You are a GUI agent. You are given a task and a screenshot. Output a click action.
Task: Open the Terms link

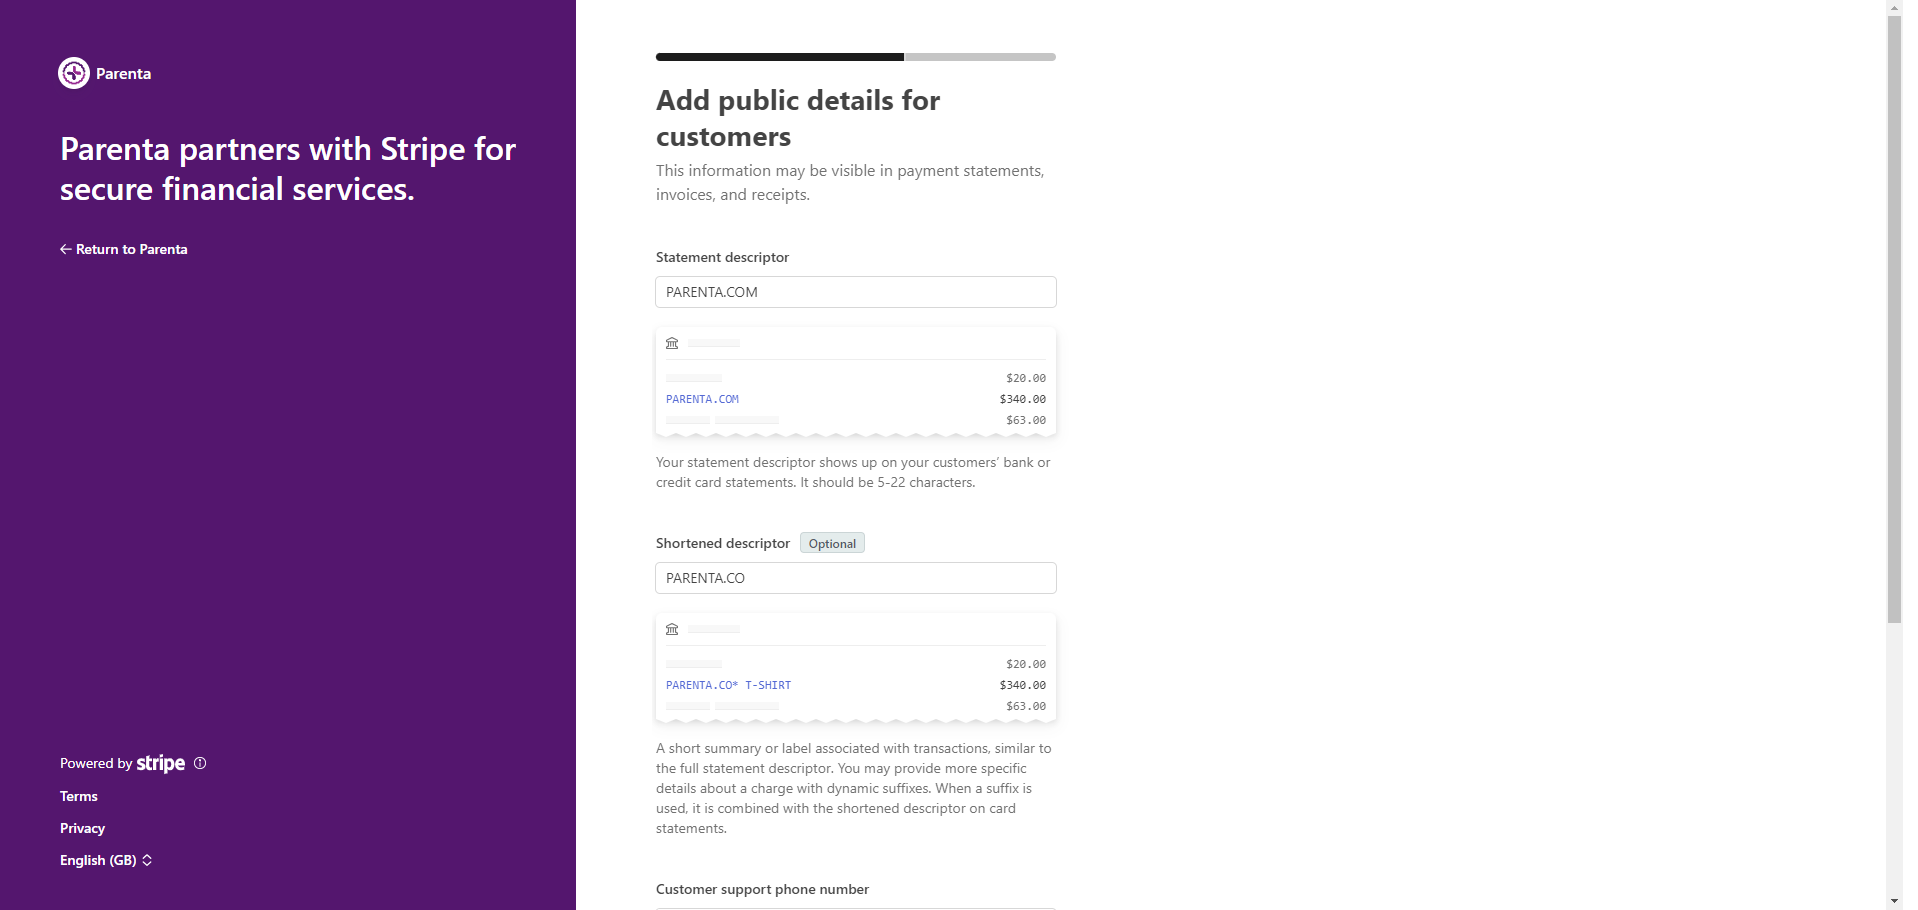pos(79,796)
